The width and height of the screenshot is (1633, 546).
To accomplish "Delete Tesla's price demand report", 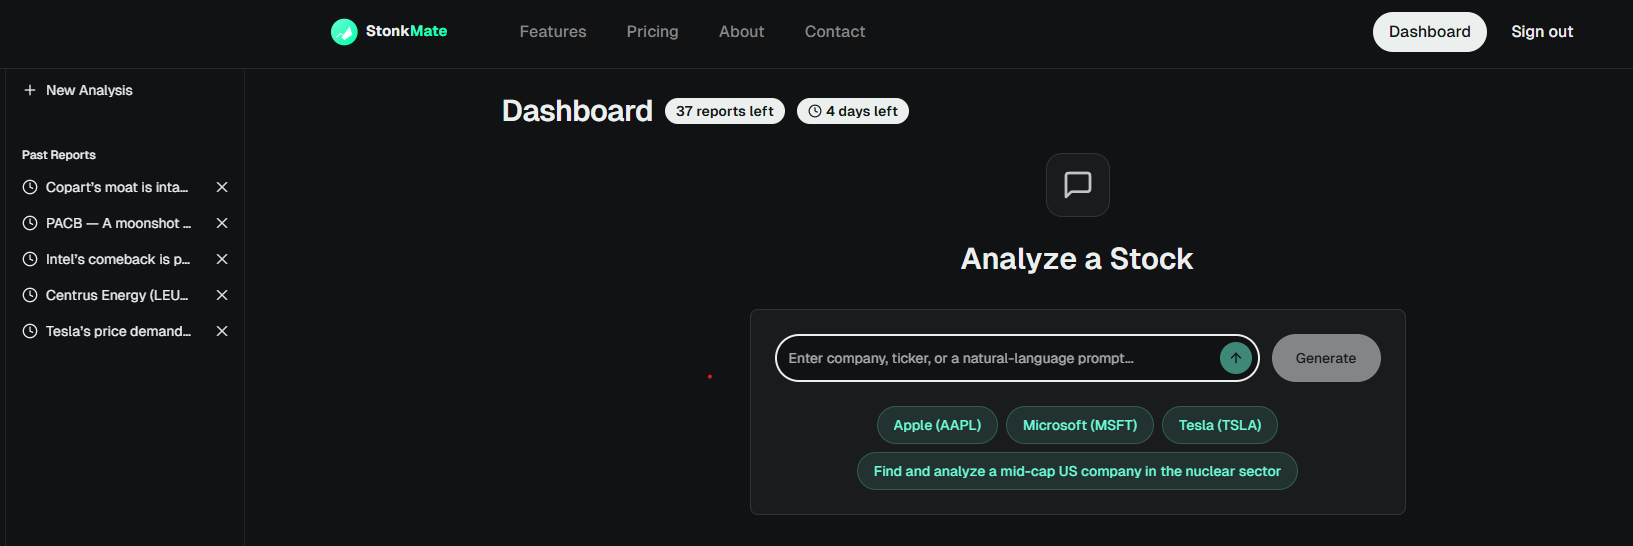I will (222, 331).
